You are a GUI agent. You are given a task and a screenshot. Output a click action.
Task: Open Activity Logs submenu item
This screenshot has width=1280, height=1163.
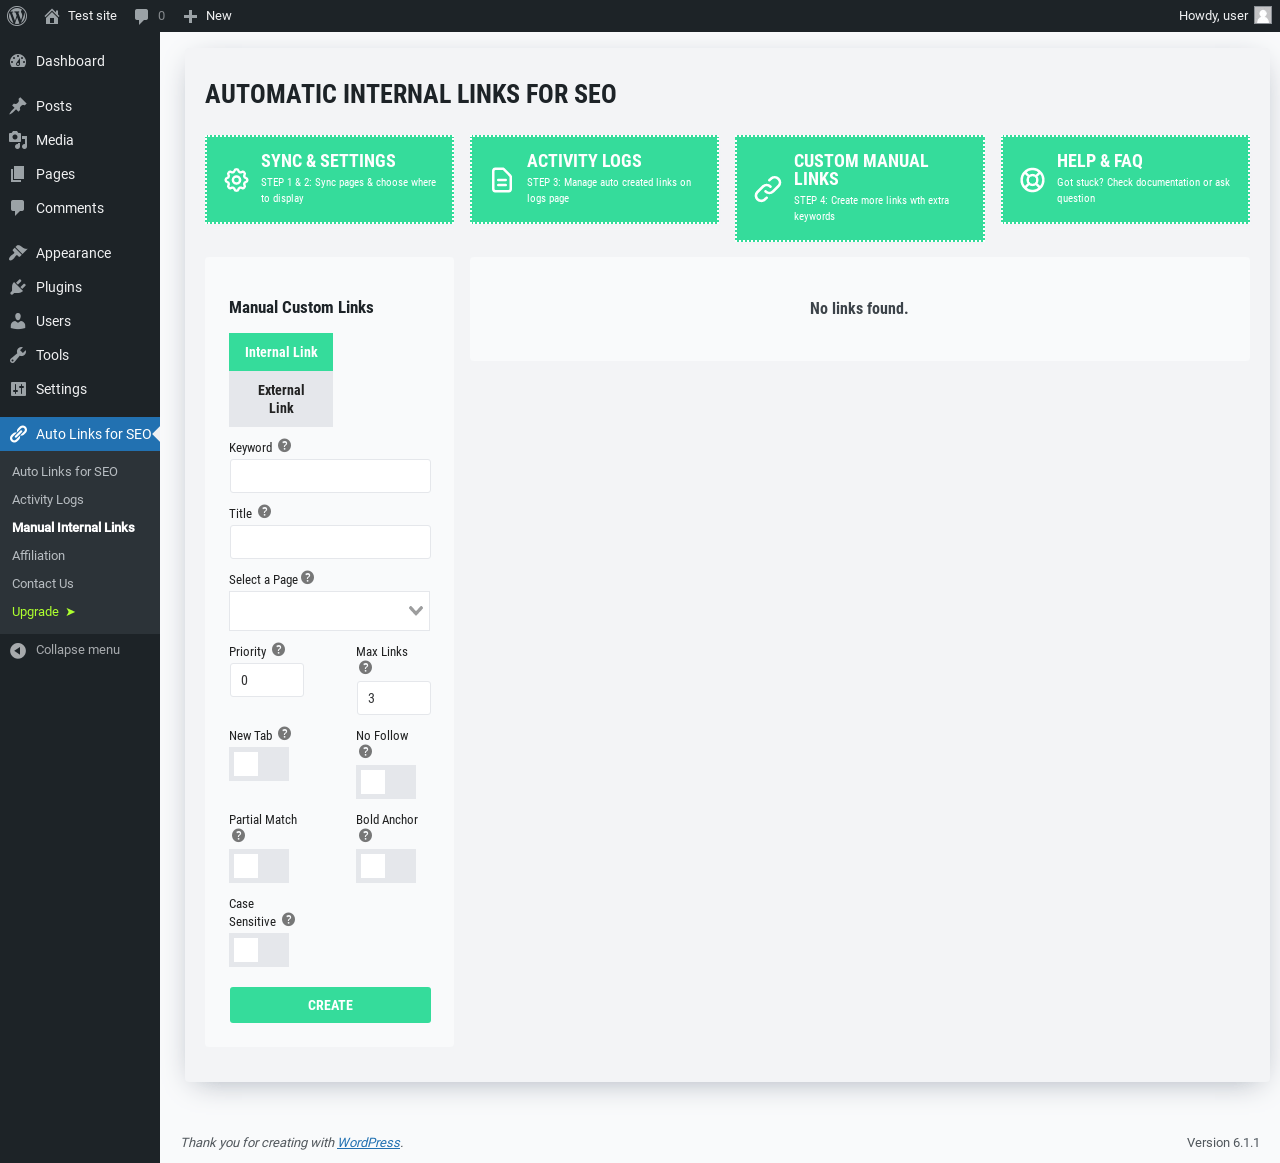tap(48, 500)
